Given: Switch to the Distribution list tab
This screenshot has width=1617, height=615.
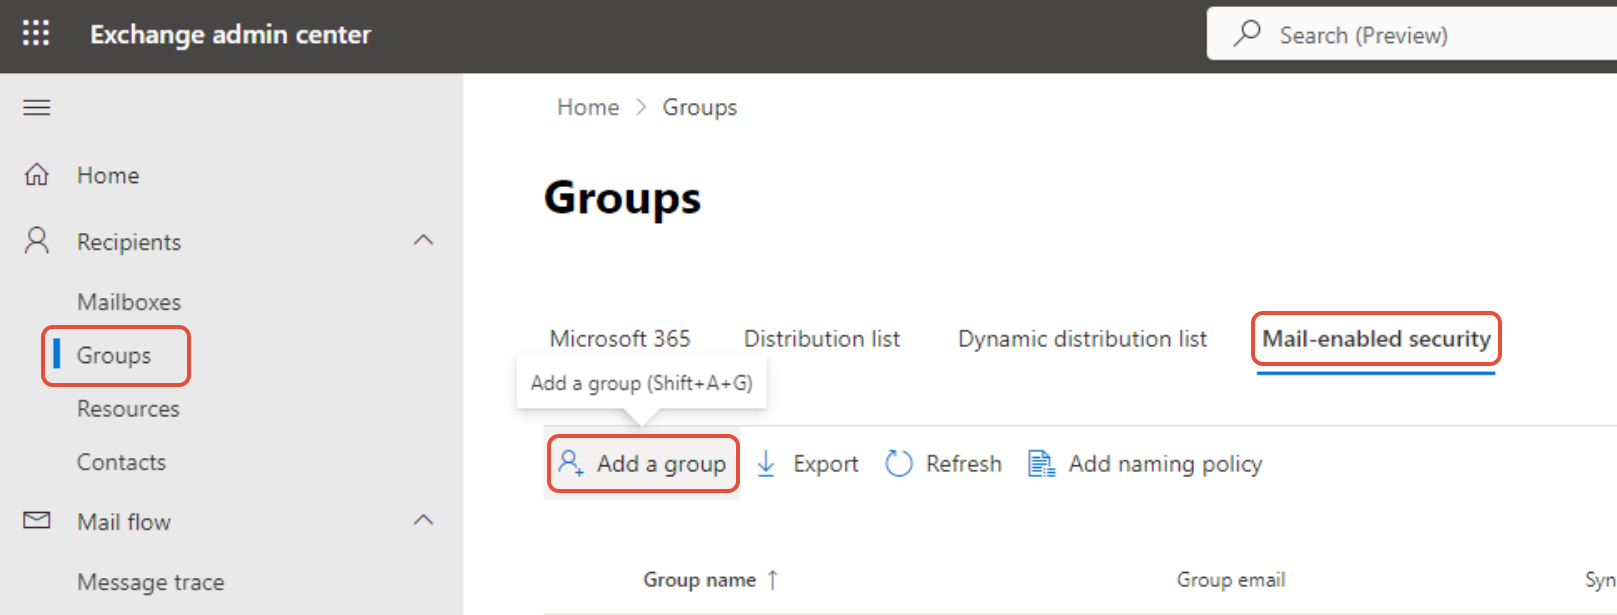Looking at the screenshot, I should (822, 339).
